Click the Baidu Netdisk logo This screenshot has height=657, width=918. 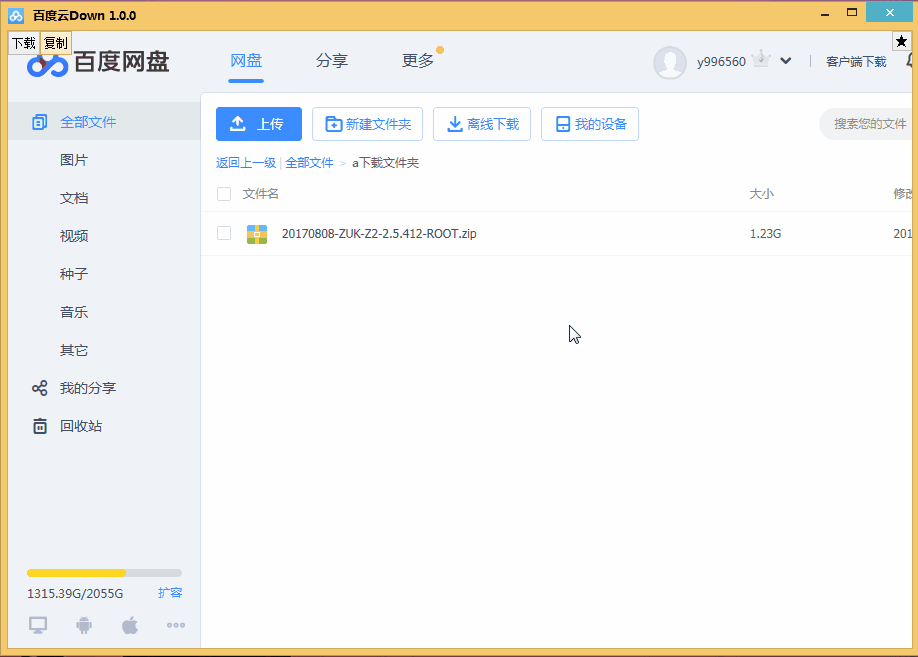coord(98,63)
